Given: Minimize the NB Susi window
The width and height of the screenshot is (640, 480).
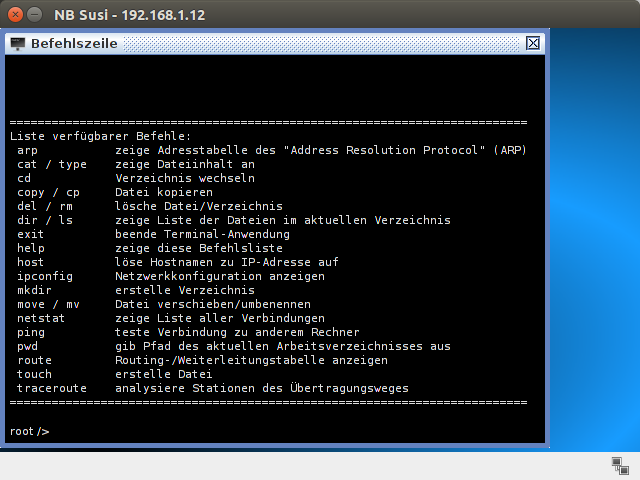Looking at the screenshot, I should coord(34,14).
